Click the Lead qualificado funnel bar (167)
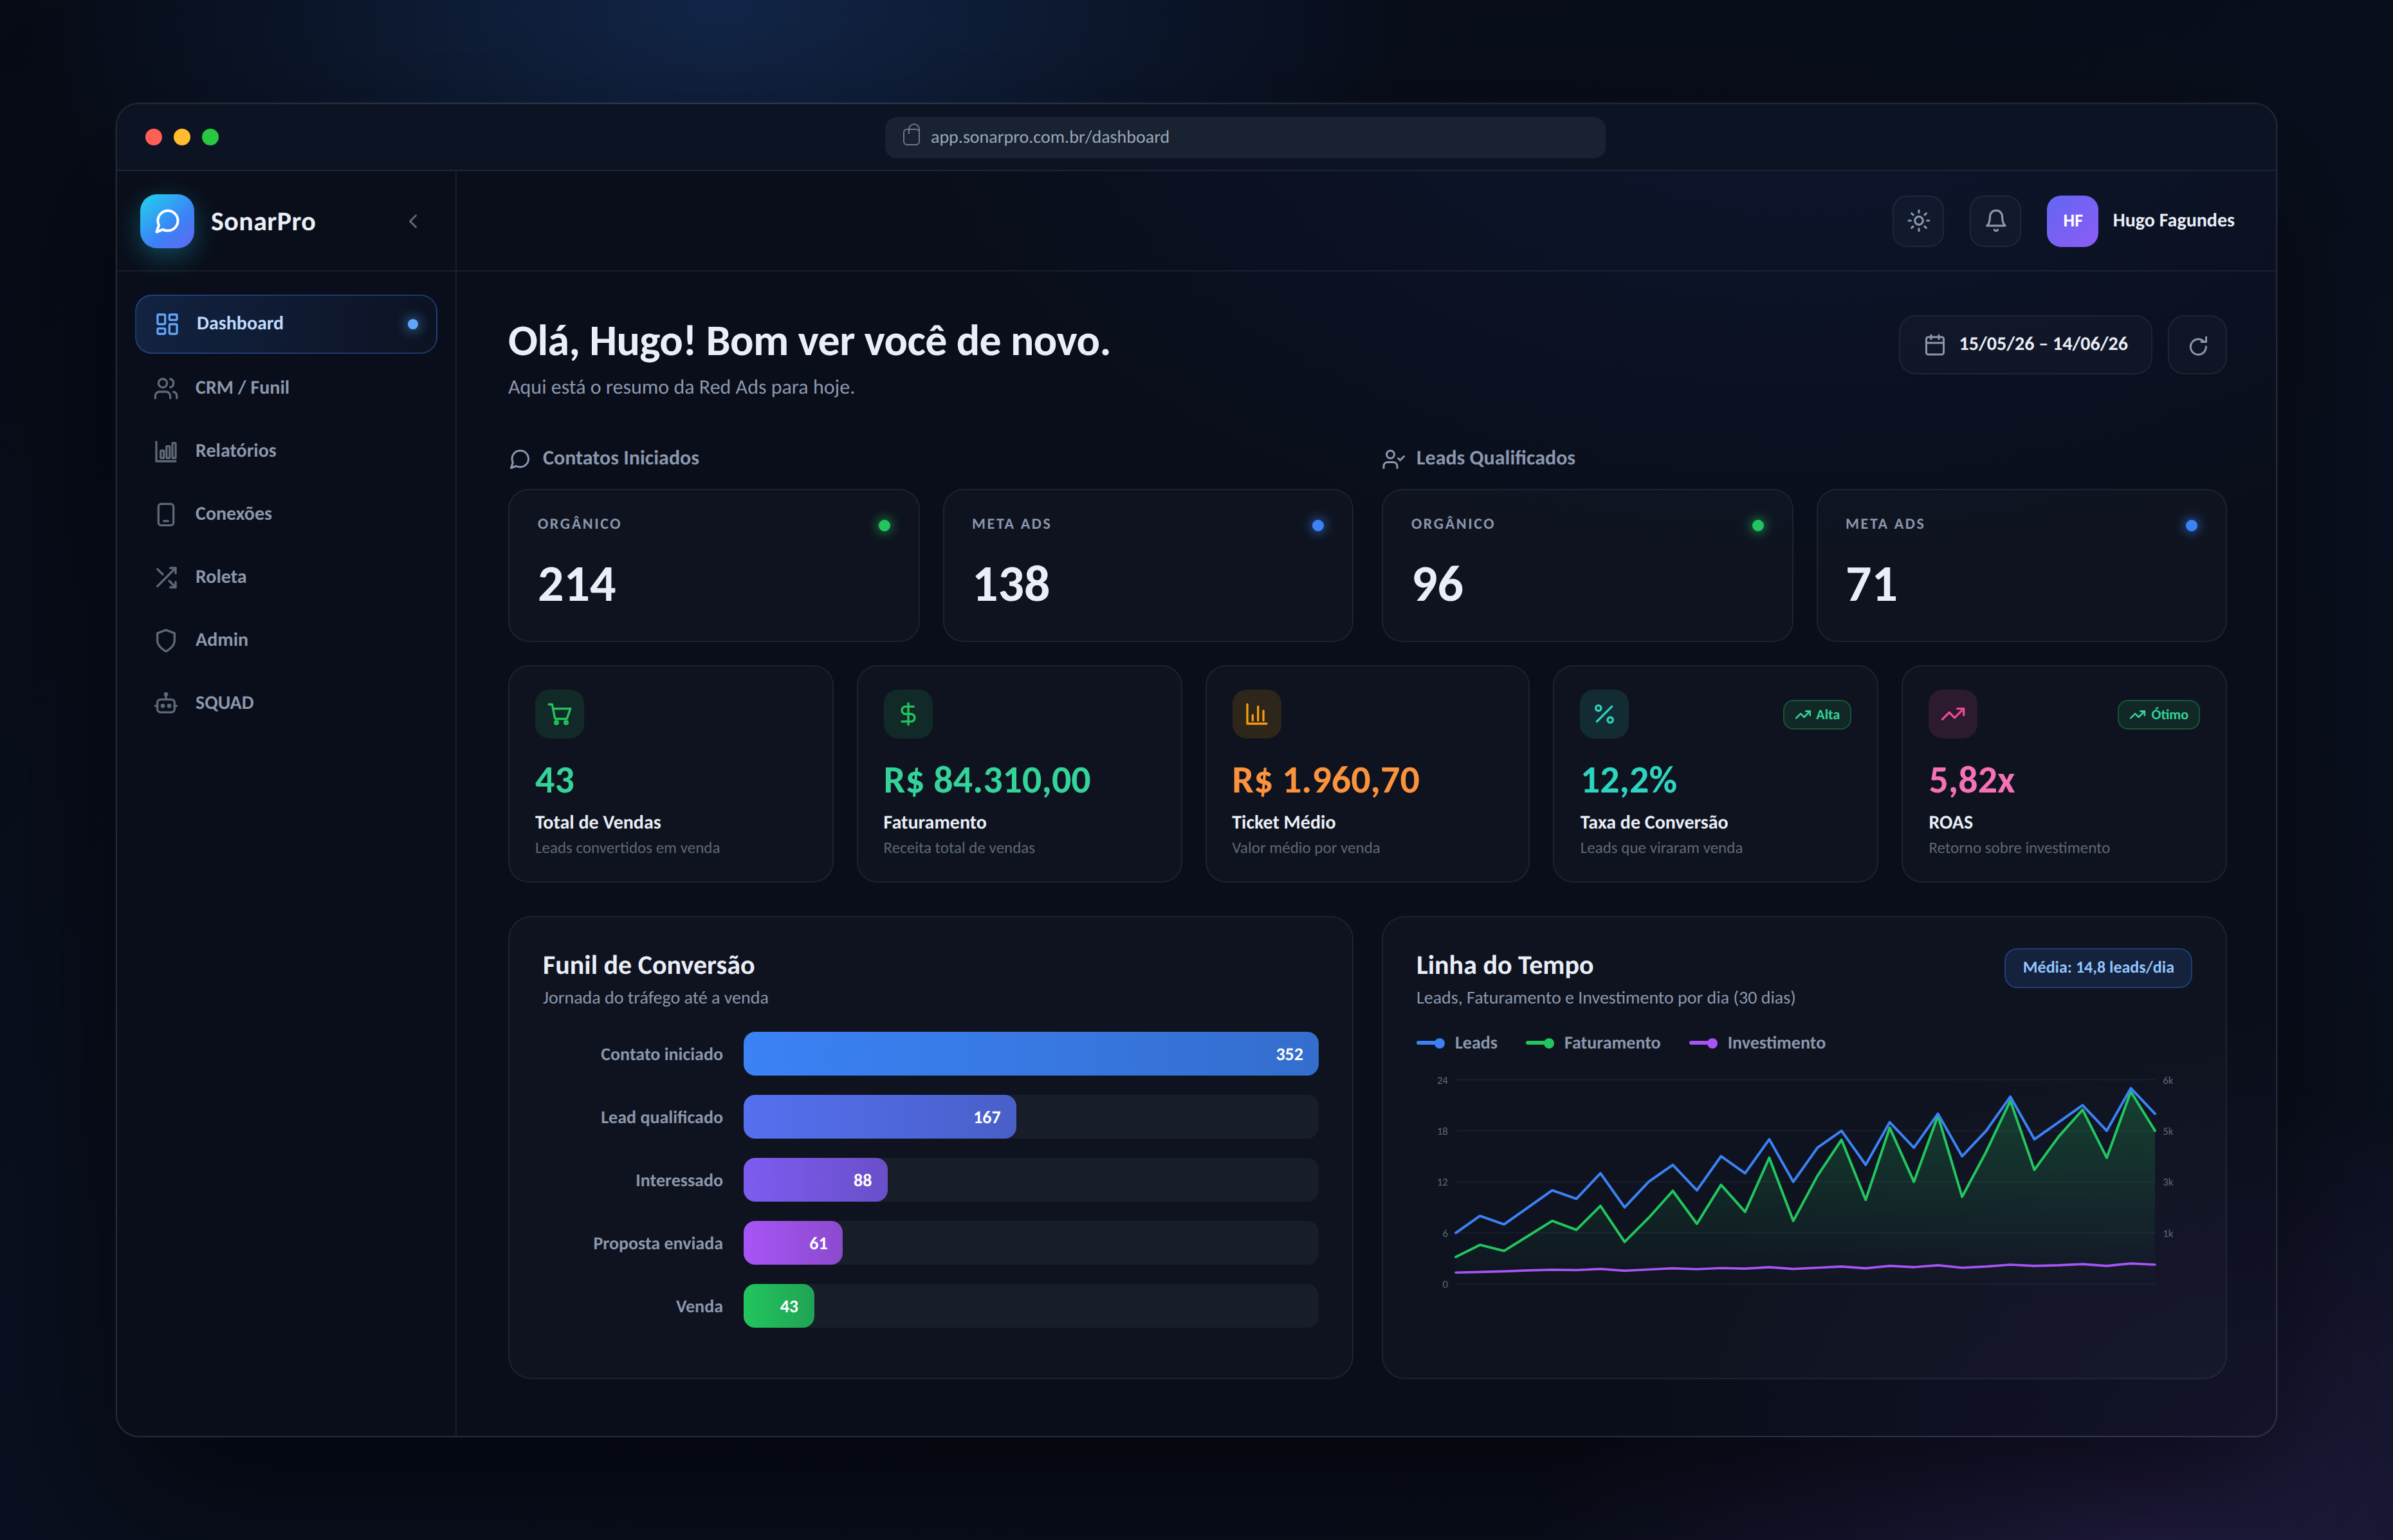This screenshot has height=1540, width=2393. (880, 1117)
